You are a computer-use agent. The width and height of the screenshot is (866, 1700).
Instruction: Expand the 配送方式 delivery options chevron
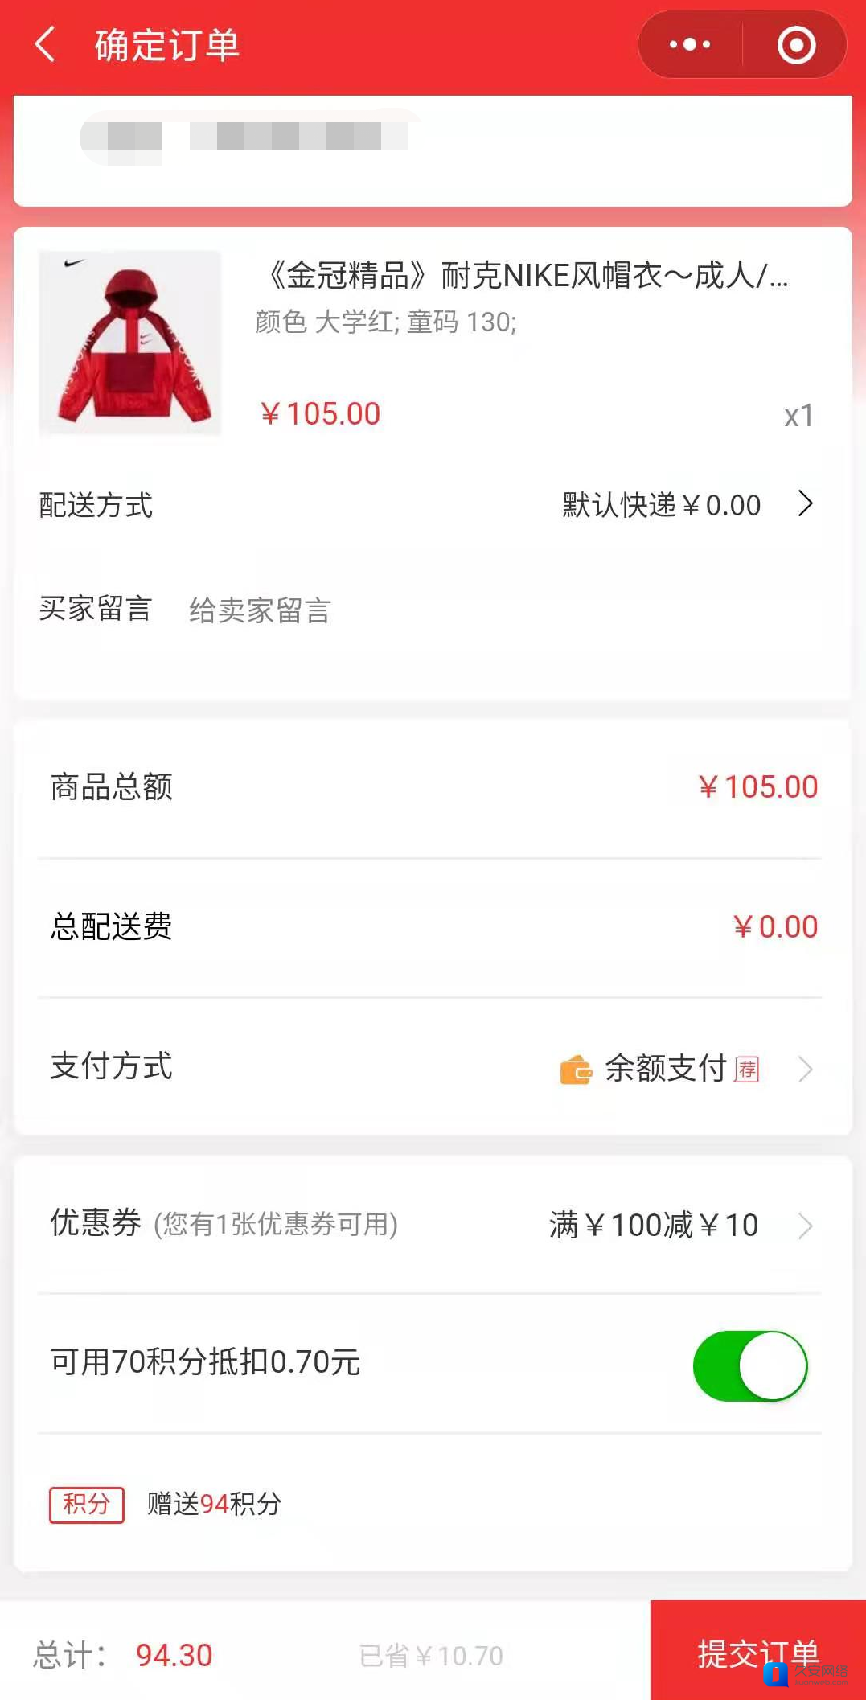point(805,504)
